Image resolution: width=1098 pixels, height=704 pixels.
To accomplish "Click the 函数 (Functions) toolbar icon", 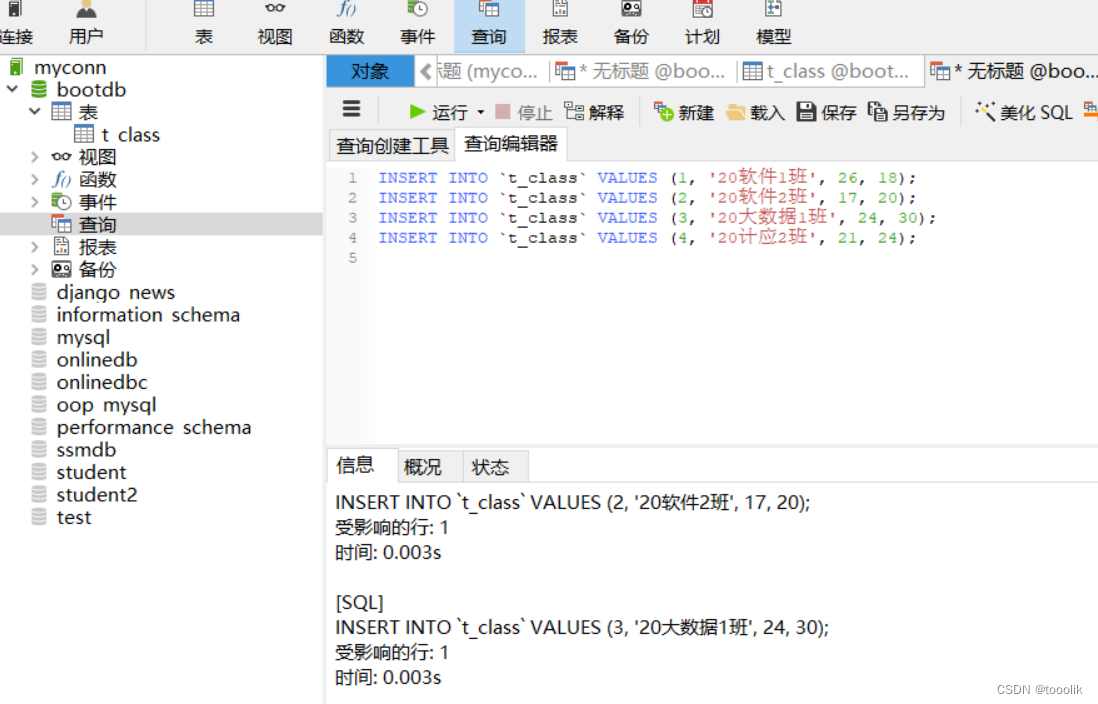I will pos(346,22).
